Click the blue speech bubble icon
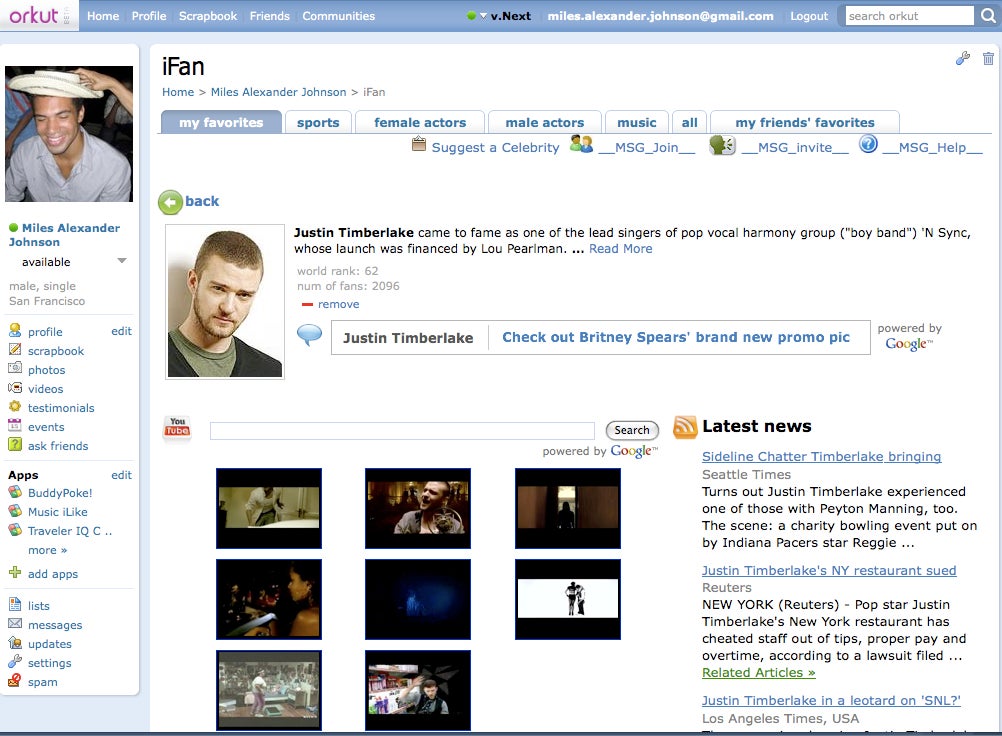 pos(309,335)
